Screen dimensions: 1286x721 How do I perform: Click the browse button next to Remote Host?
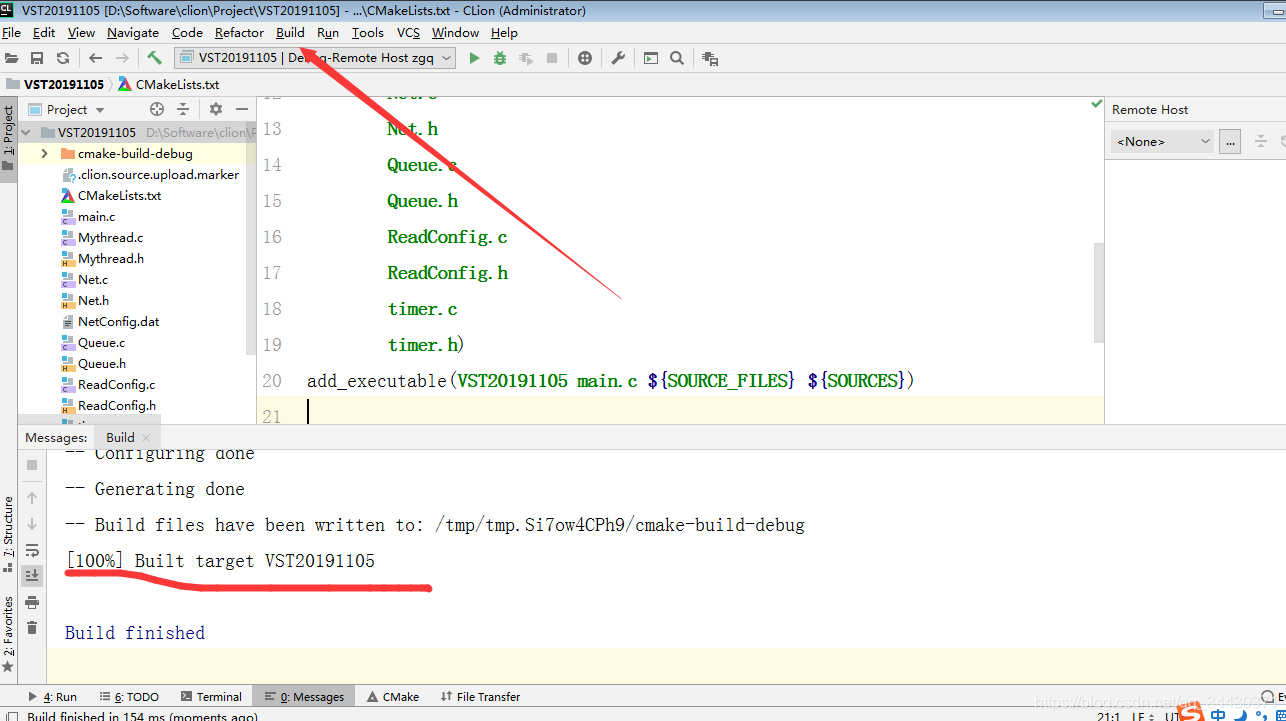pyautogui.click(x=1230, y=141)
